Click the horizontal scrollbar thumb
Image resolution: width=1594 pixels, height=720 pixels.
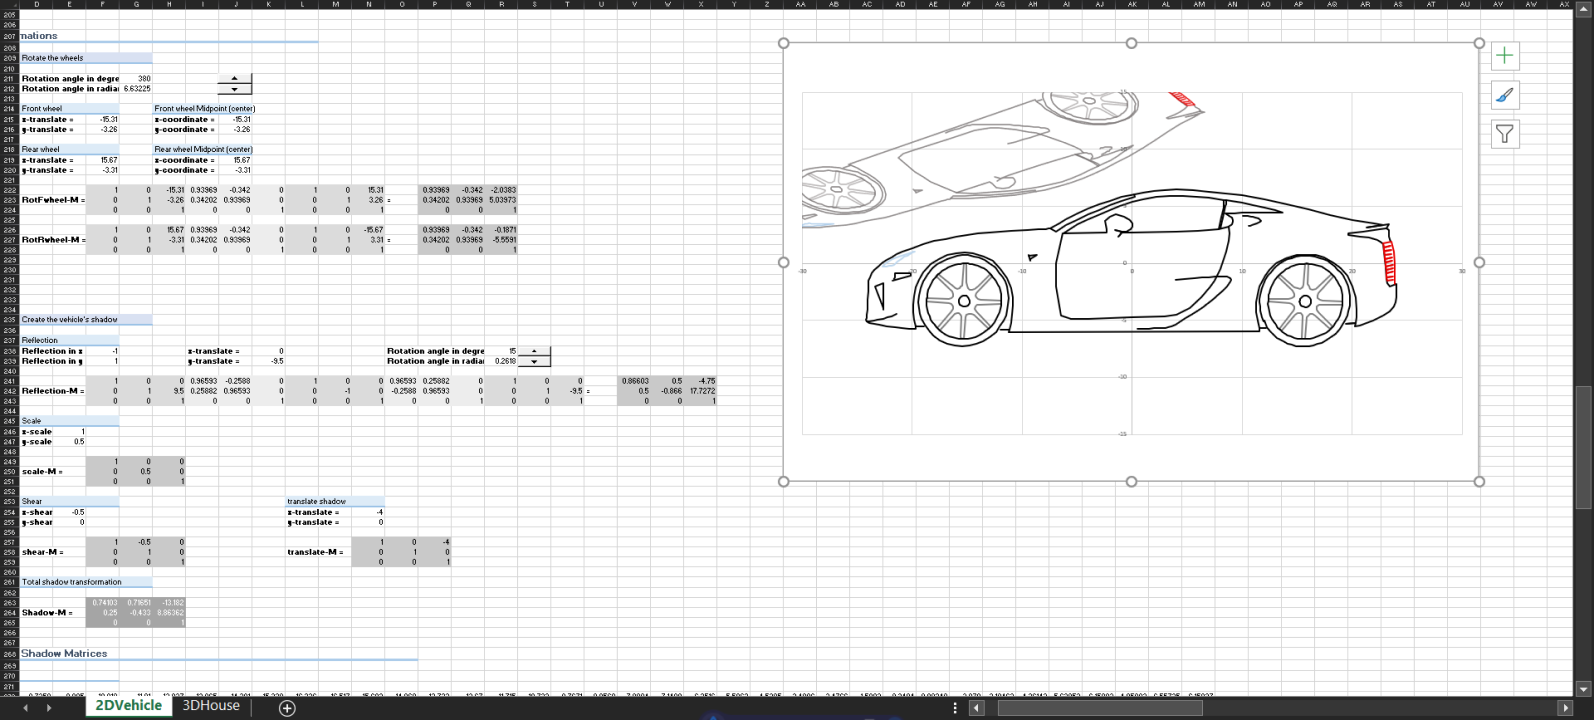coord(1100,708)
